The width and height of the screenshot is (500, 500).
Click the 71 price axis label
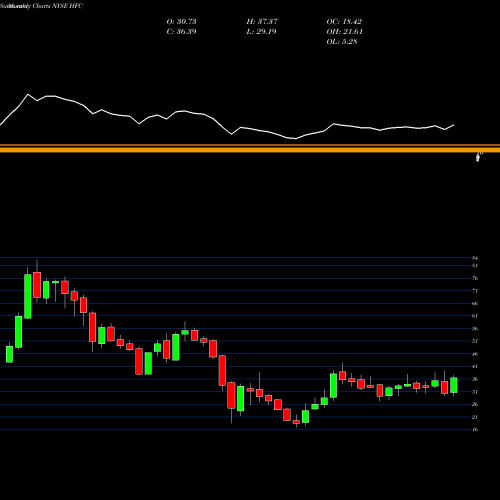[475, 291]
